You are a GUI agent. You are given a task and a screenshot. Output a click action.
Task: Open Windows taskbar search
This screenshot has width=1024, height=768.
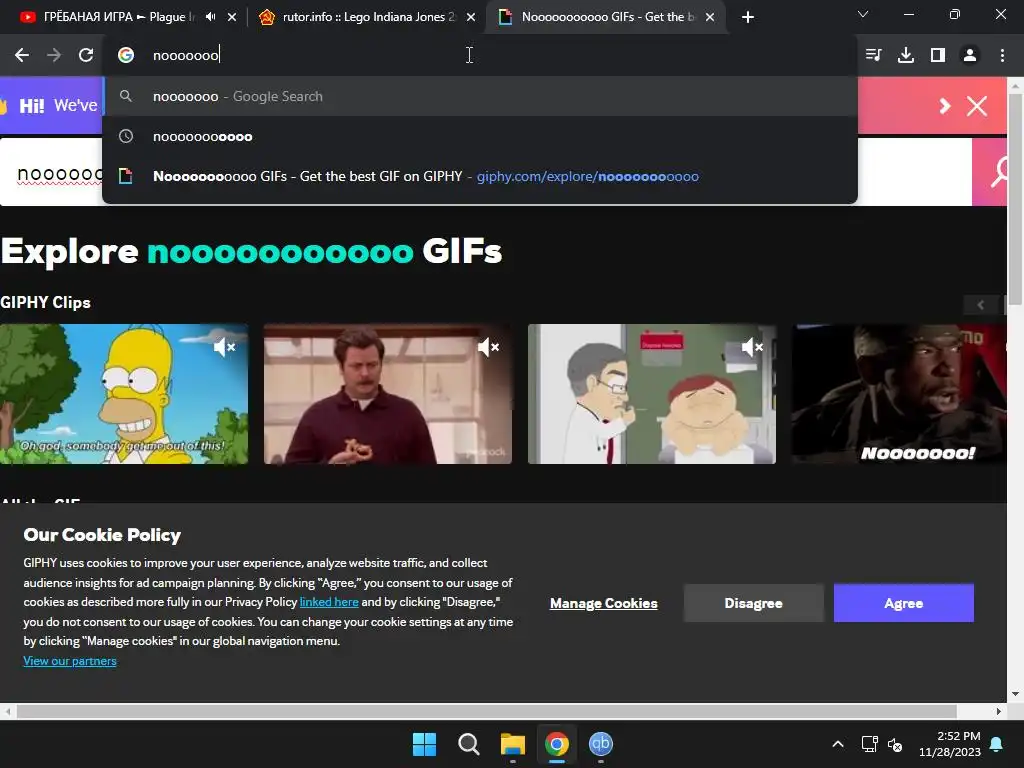pos(468,744)
